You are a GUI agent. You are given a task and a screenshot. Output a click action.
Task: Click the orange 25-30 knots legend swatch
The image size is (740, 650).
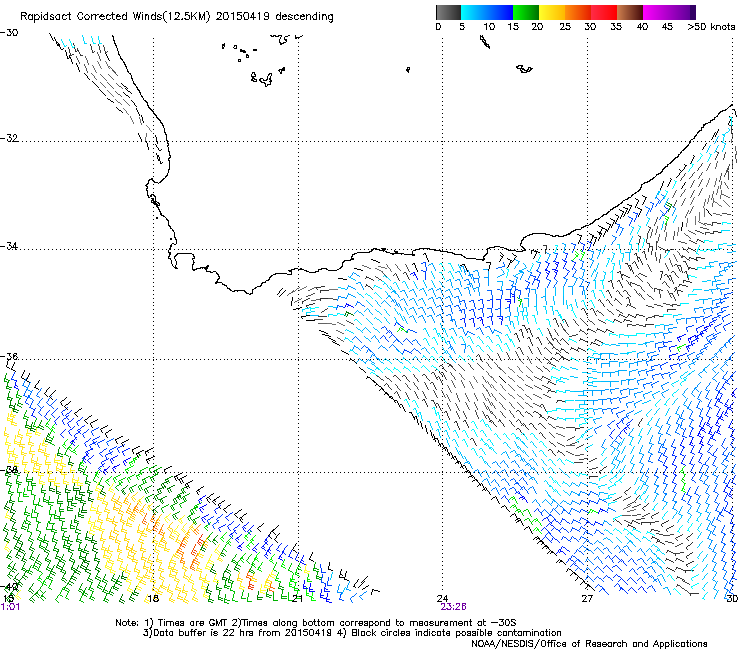coord(578,12)
